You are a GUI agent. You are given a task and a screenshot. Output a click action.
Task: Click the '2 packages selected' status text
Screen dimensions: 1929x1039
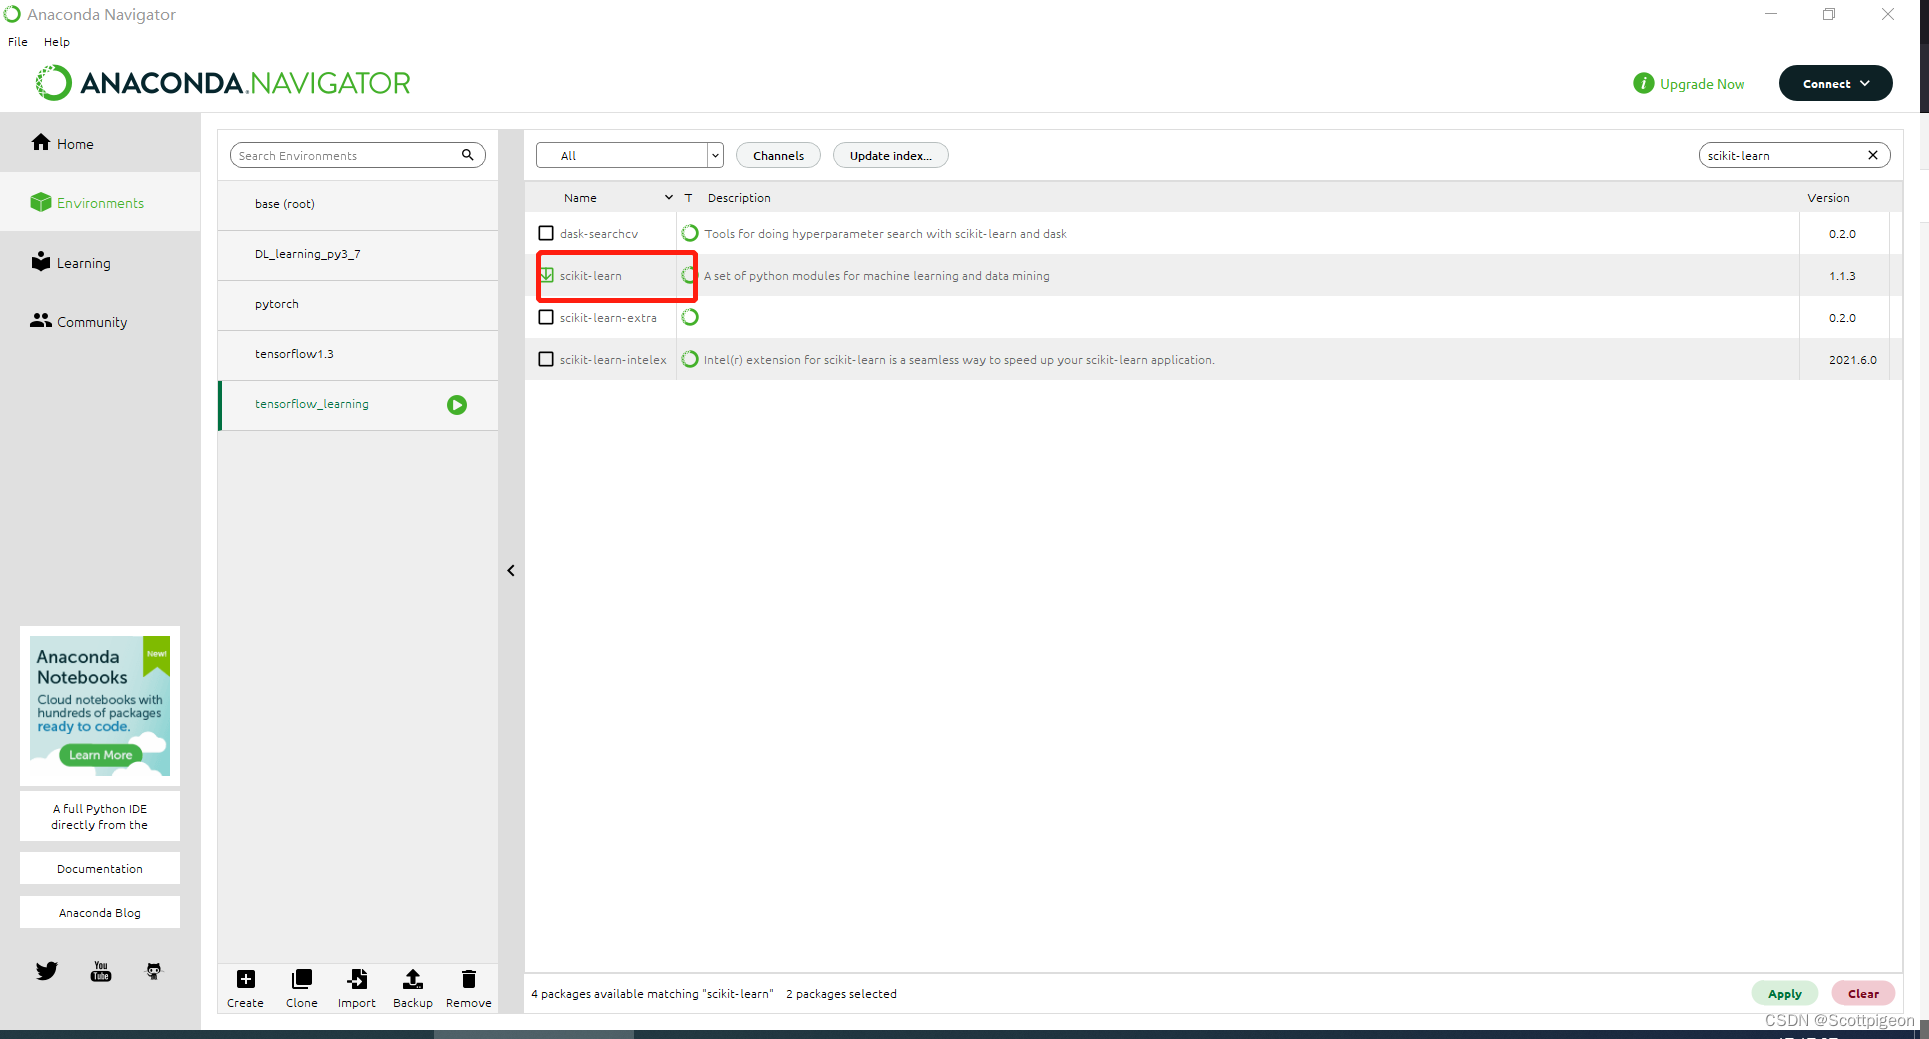[x=841, y=994]
